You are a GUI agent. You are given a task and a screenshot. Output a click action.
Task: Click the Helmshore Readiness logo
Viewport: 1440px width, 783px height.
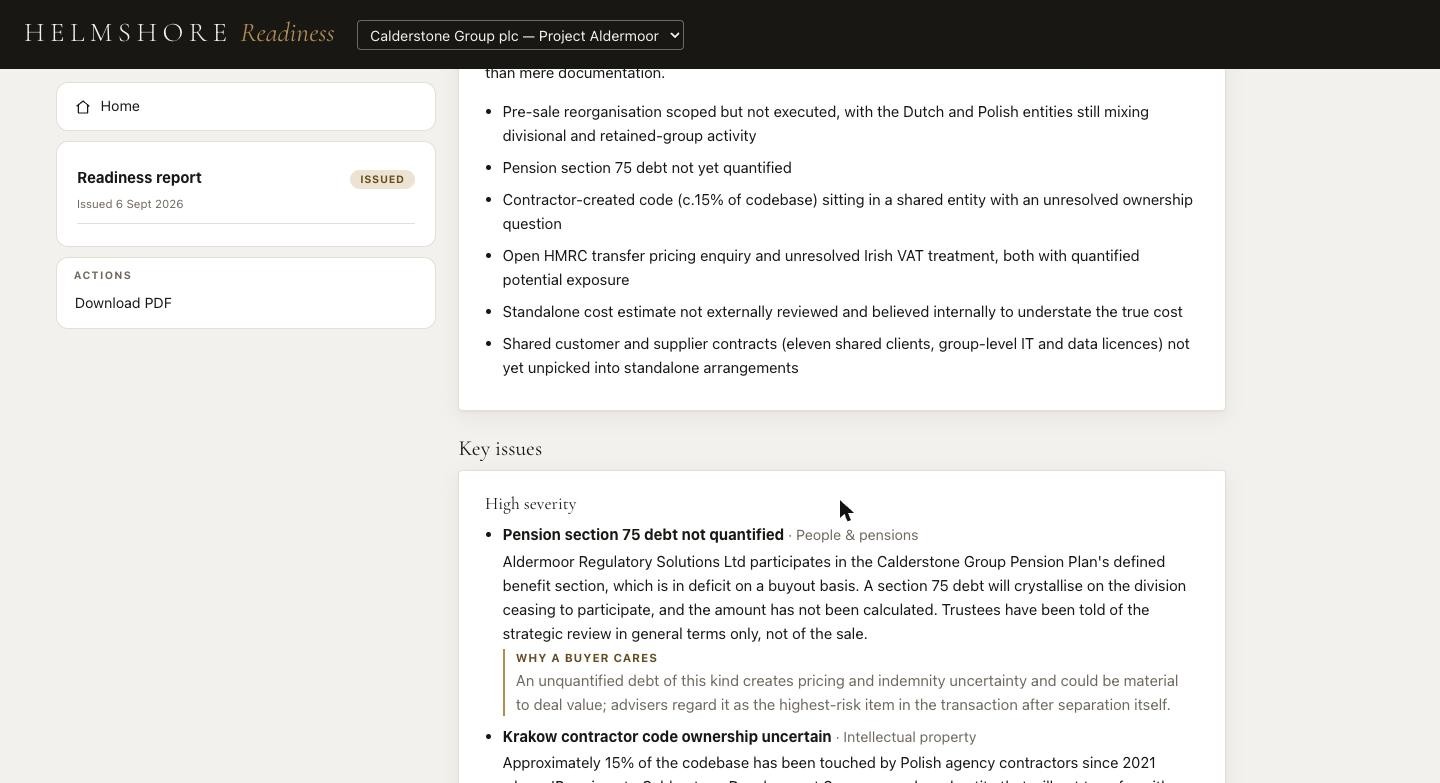(179, 33)
